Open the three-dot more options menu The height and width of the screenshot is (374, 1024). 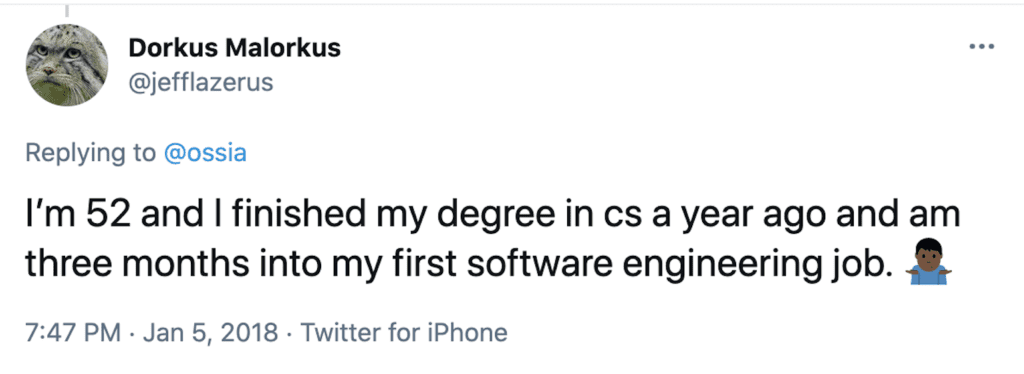[982, 47]
